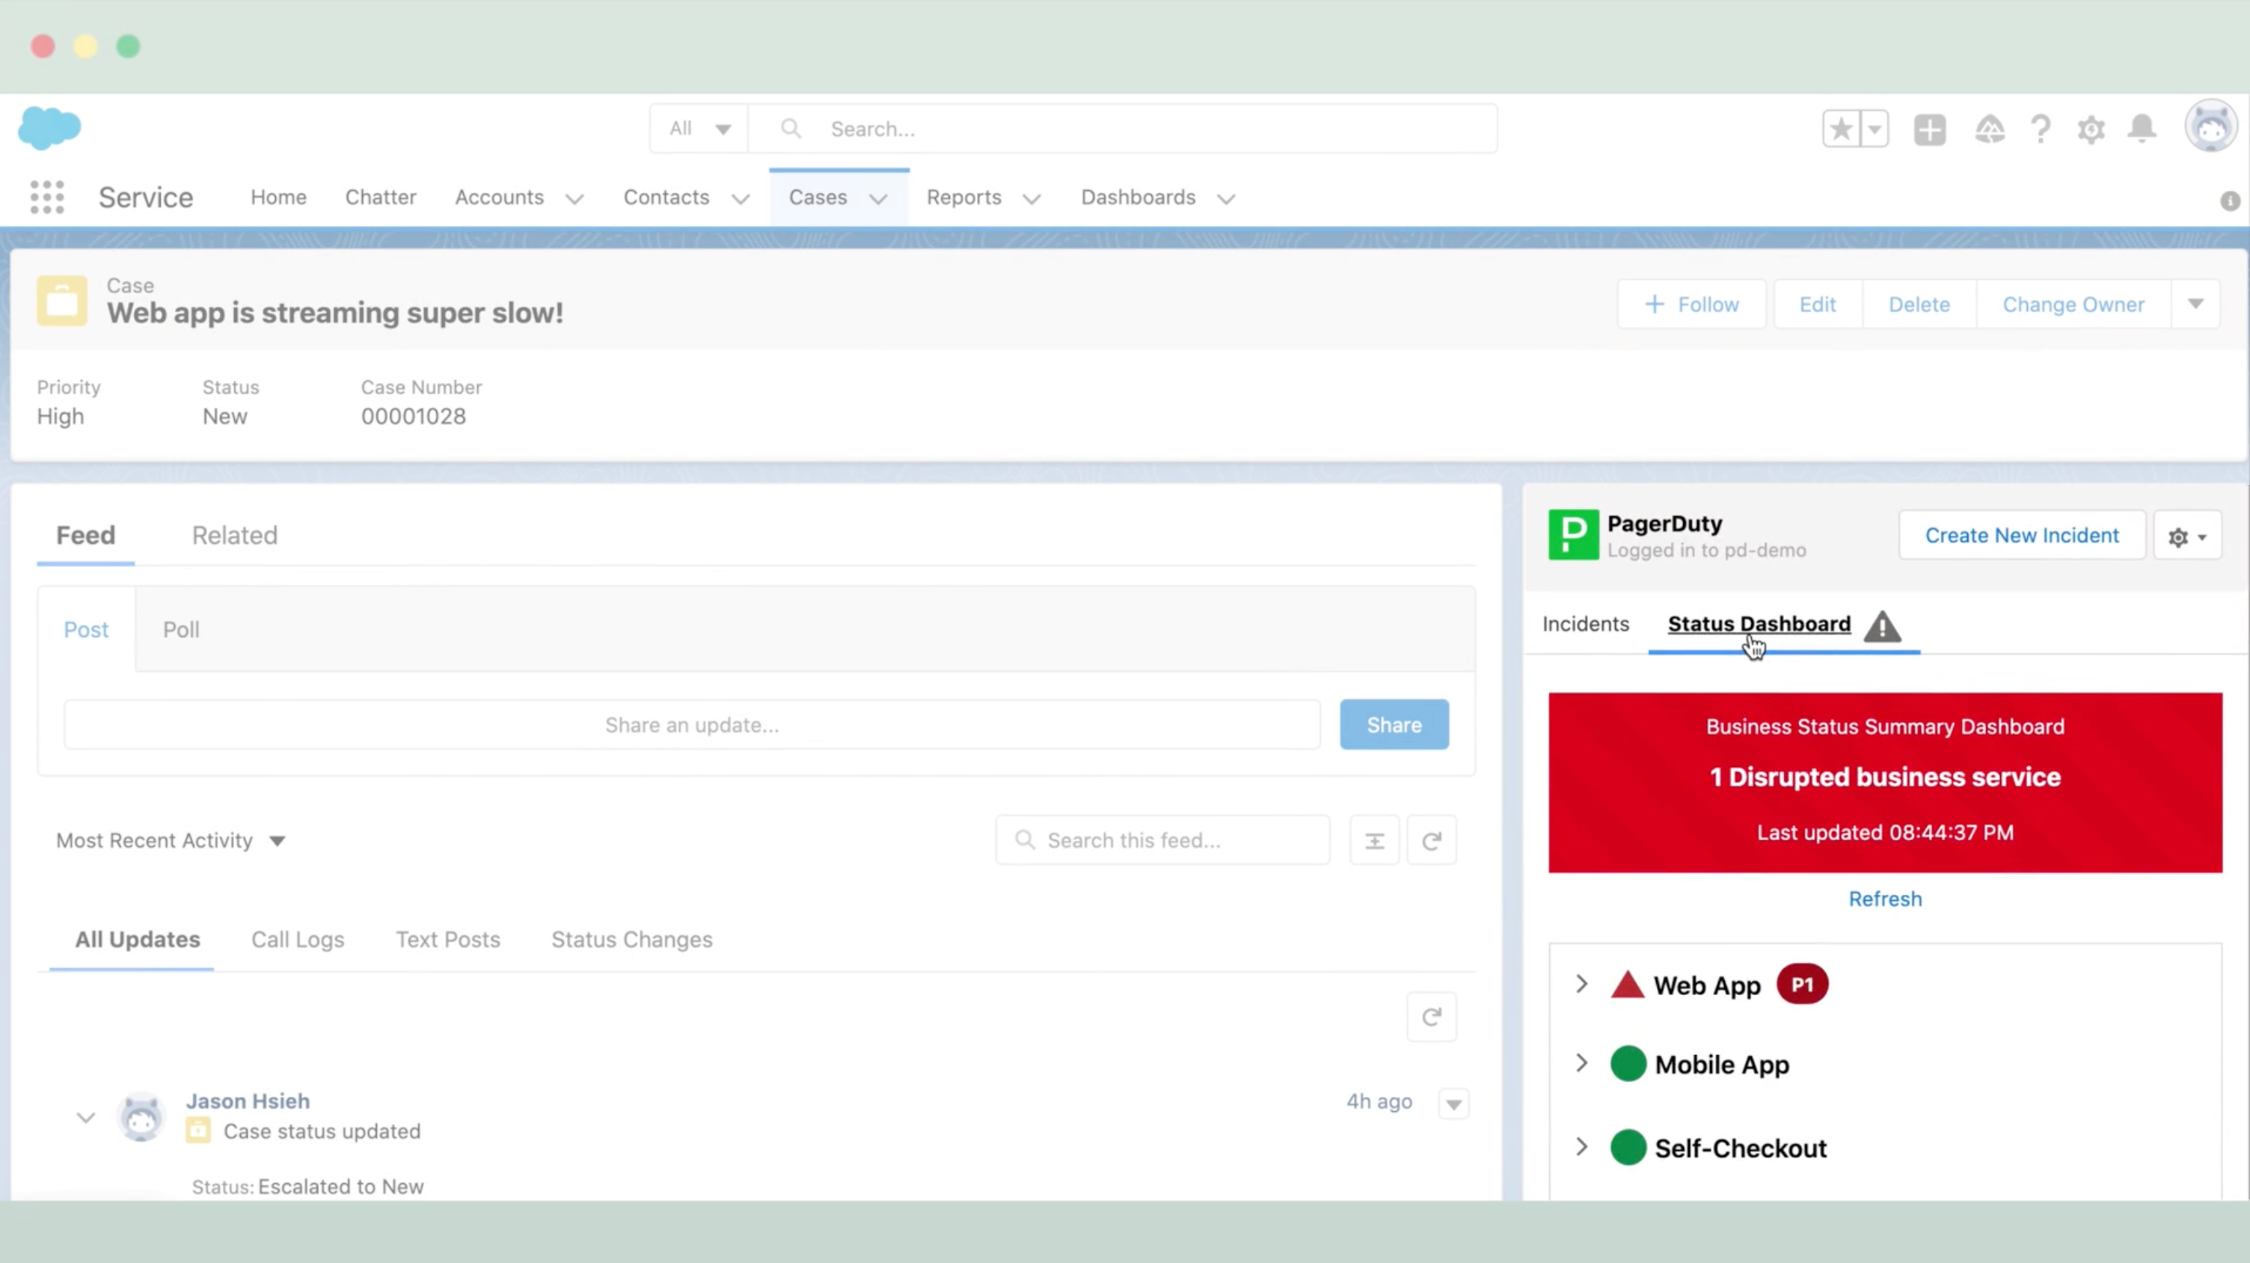Open PagerDuty app settings gear
2250x1263 pixels.
(x=2188, y=535)
